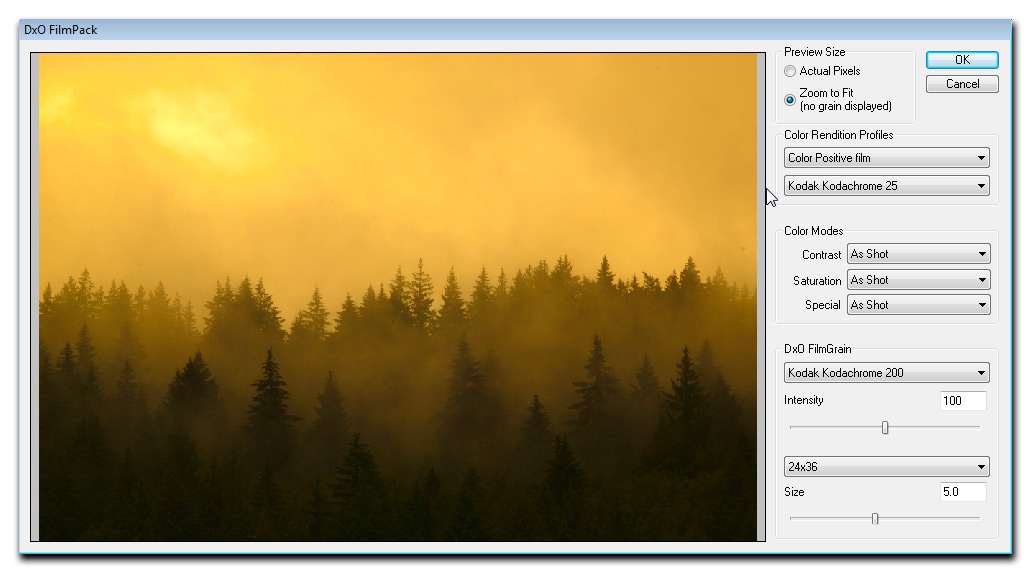The height and width of the screenshot is (573, 1031).
Task: Open the Kodak Kodachrome 25 profile dropdown
Action: pyautogui.click(x=886, y=186)
